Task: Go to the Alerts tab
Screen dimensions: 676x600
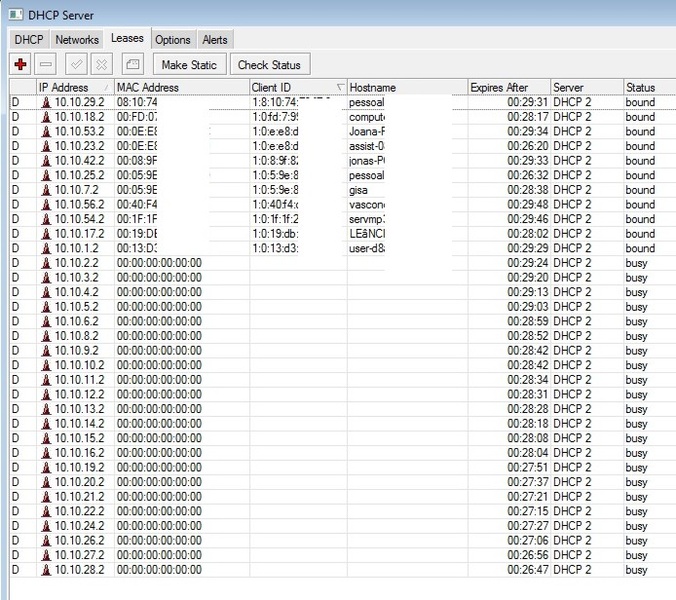Action: [x=215, y=40]
